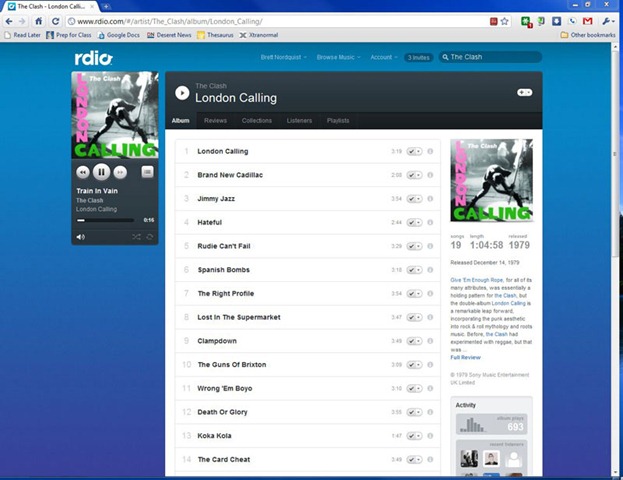This screenshot has height=480, width=623.
Task: Switch to the Reviews tab
Action: click(215, 121)
